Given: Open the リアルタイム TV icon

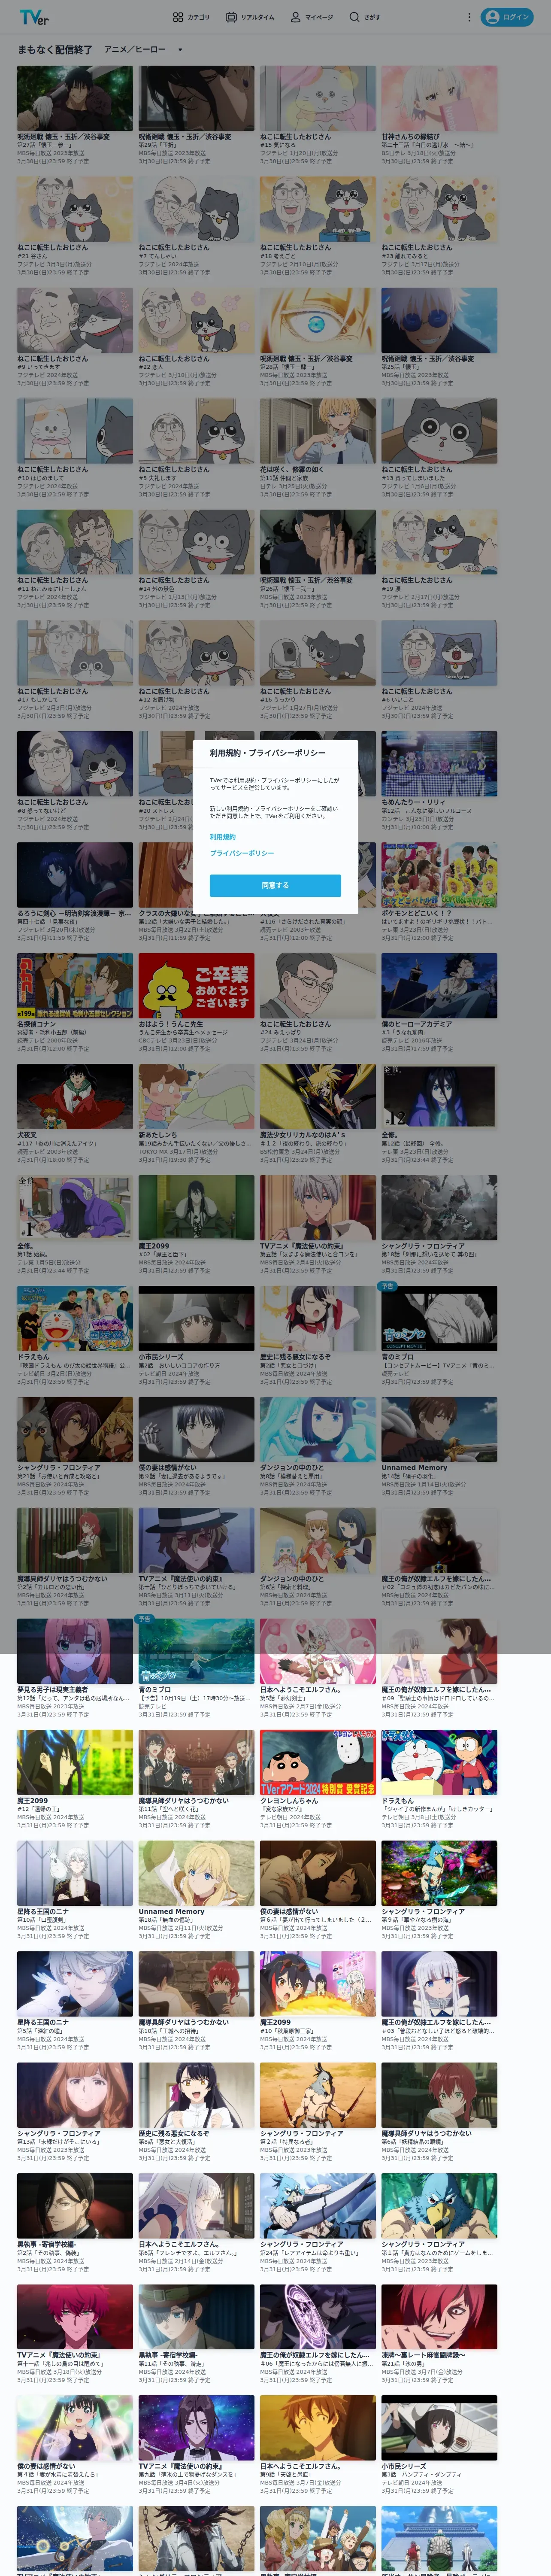Looking at the screenshot, I should (231, 17).
